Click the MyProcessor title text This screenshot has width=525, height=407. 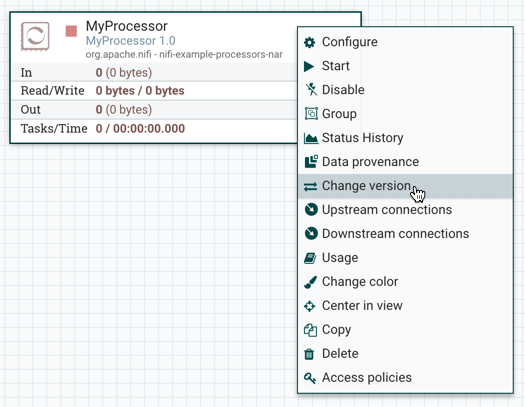pyautogui.click(x=127, y=26)
